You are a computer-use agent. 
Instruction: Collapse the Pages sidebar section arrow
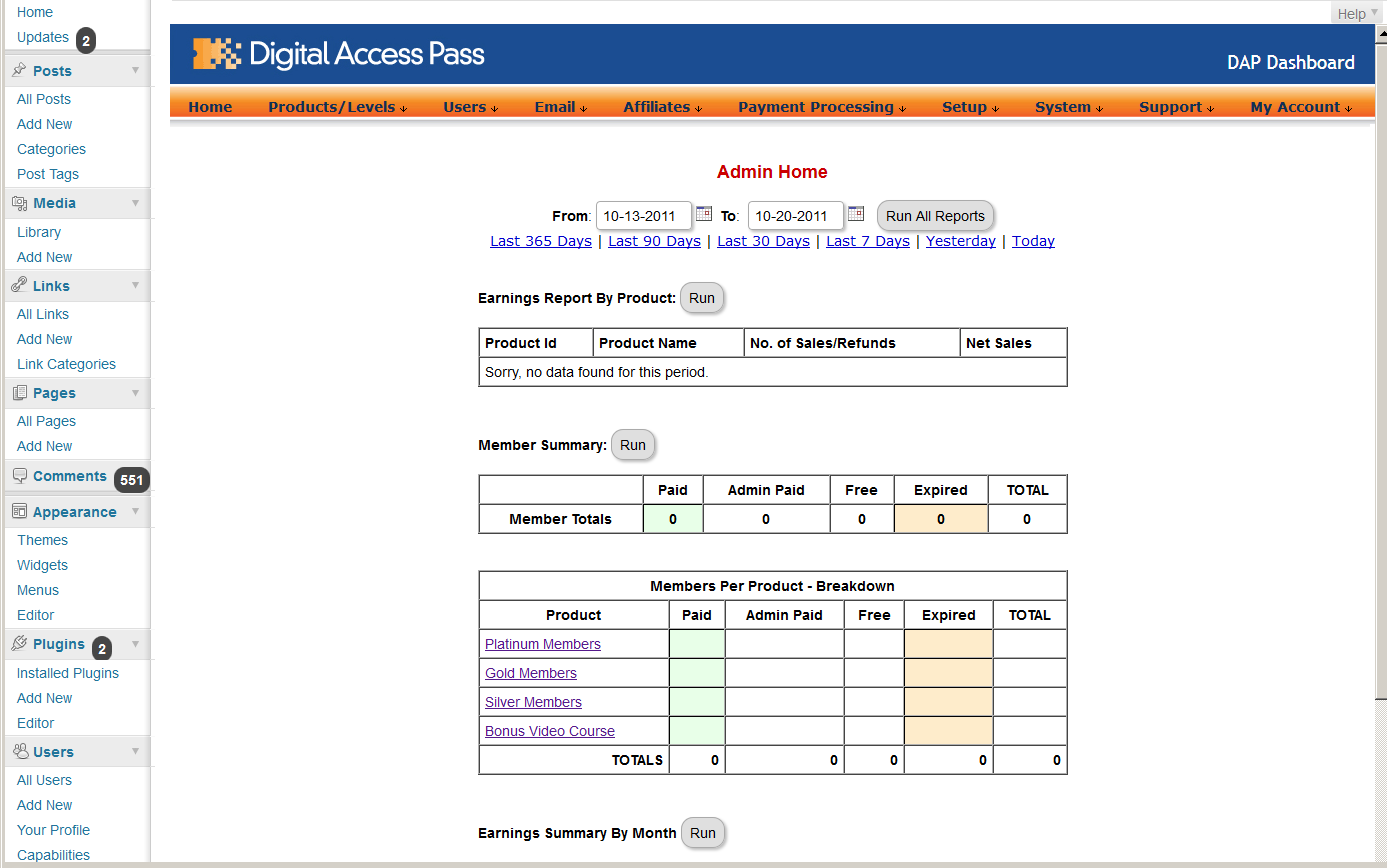[x=135, y=392]
